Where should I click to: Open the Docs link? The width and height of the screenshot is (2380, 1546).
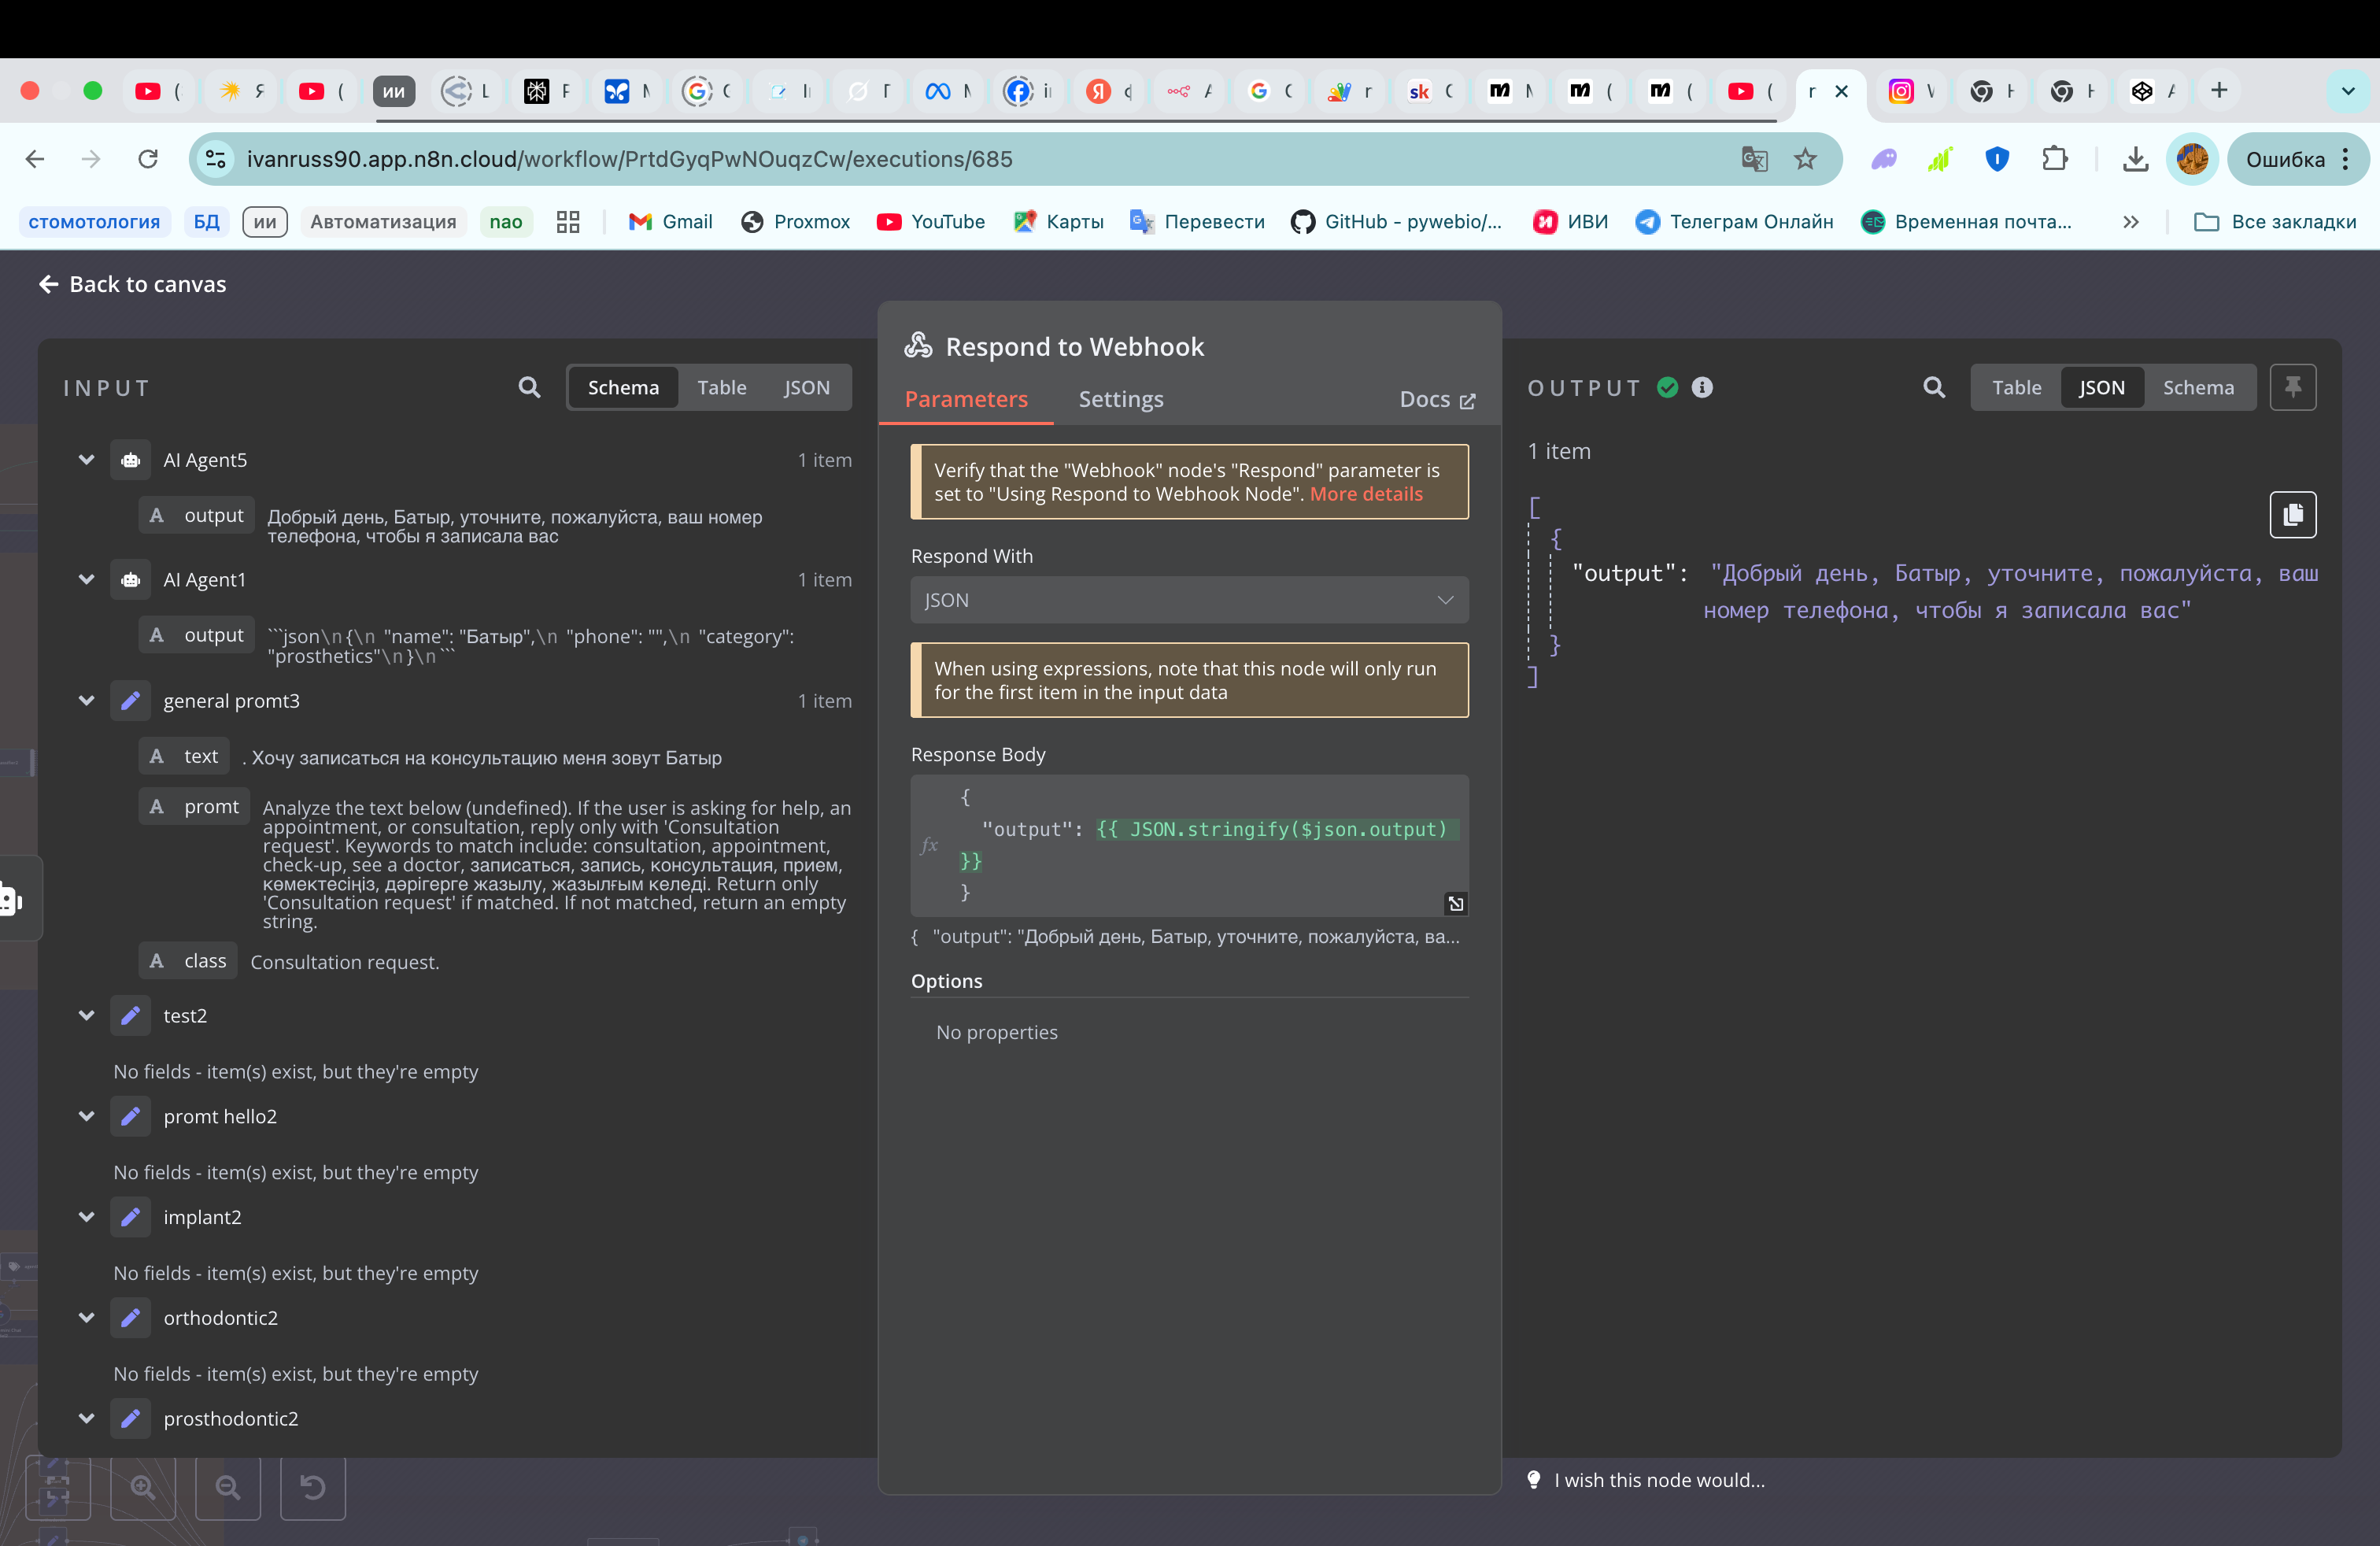(x=1437, y=399)
